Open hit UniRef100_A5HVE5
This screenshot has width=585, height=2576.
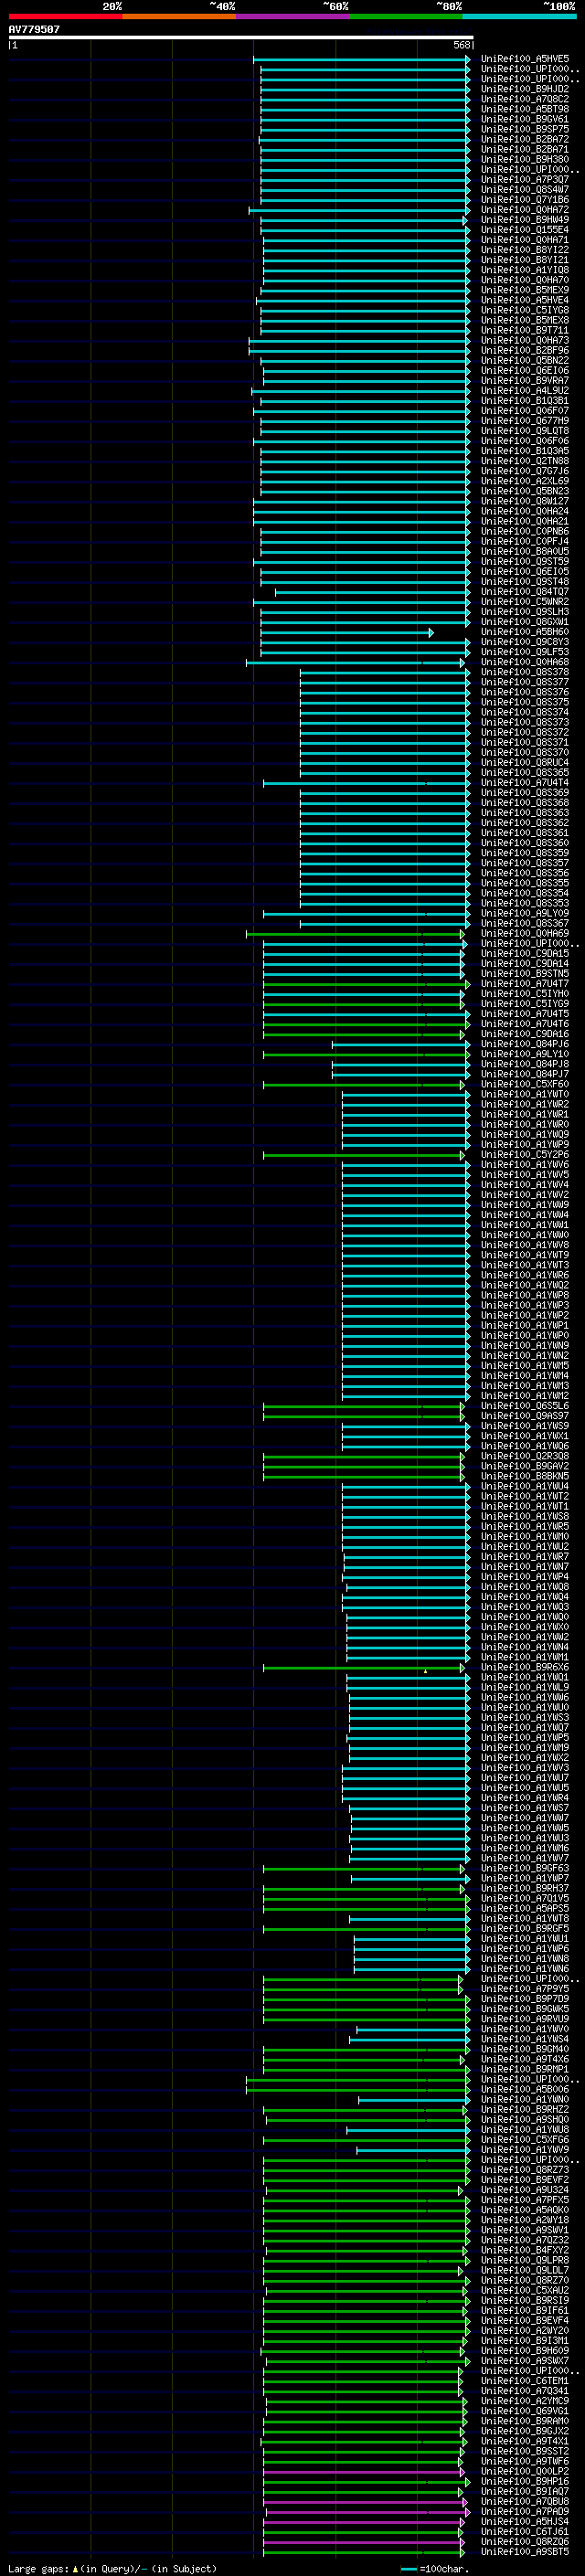[525, 59]
